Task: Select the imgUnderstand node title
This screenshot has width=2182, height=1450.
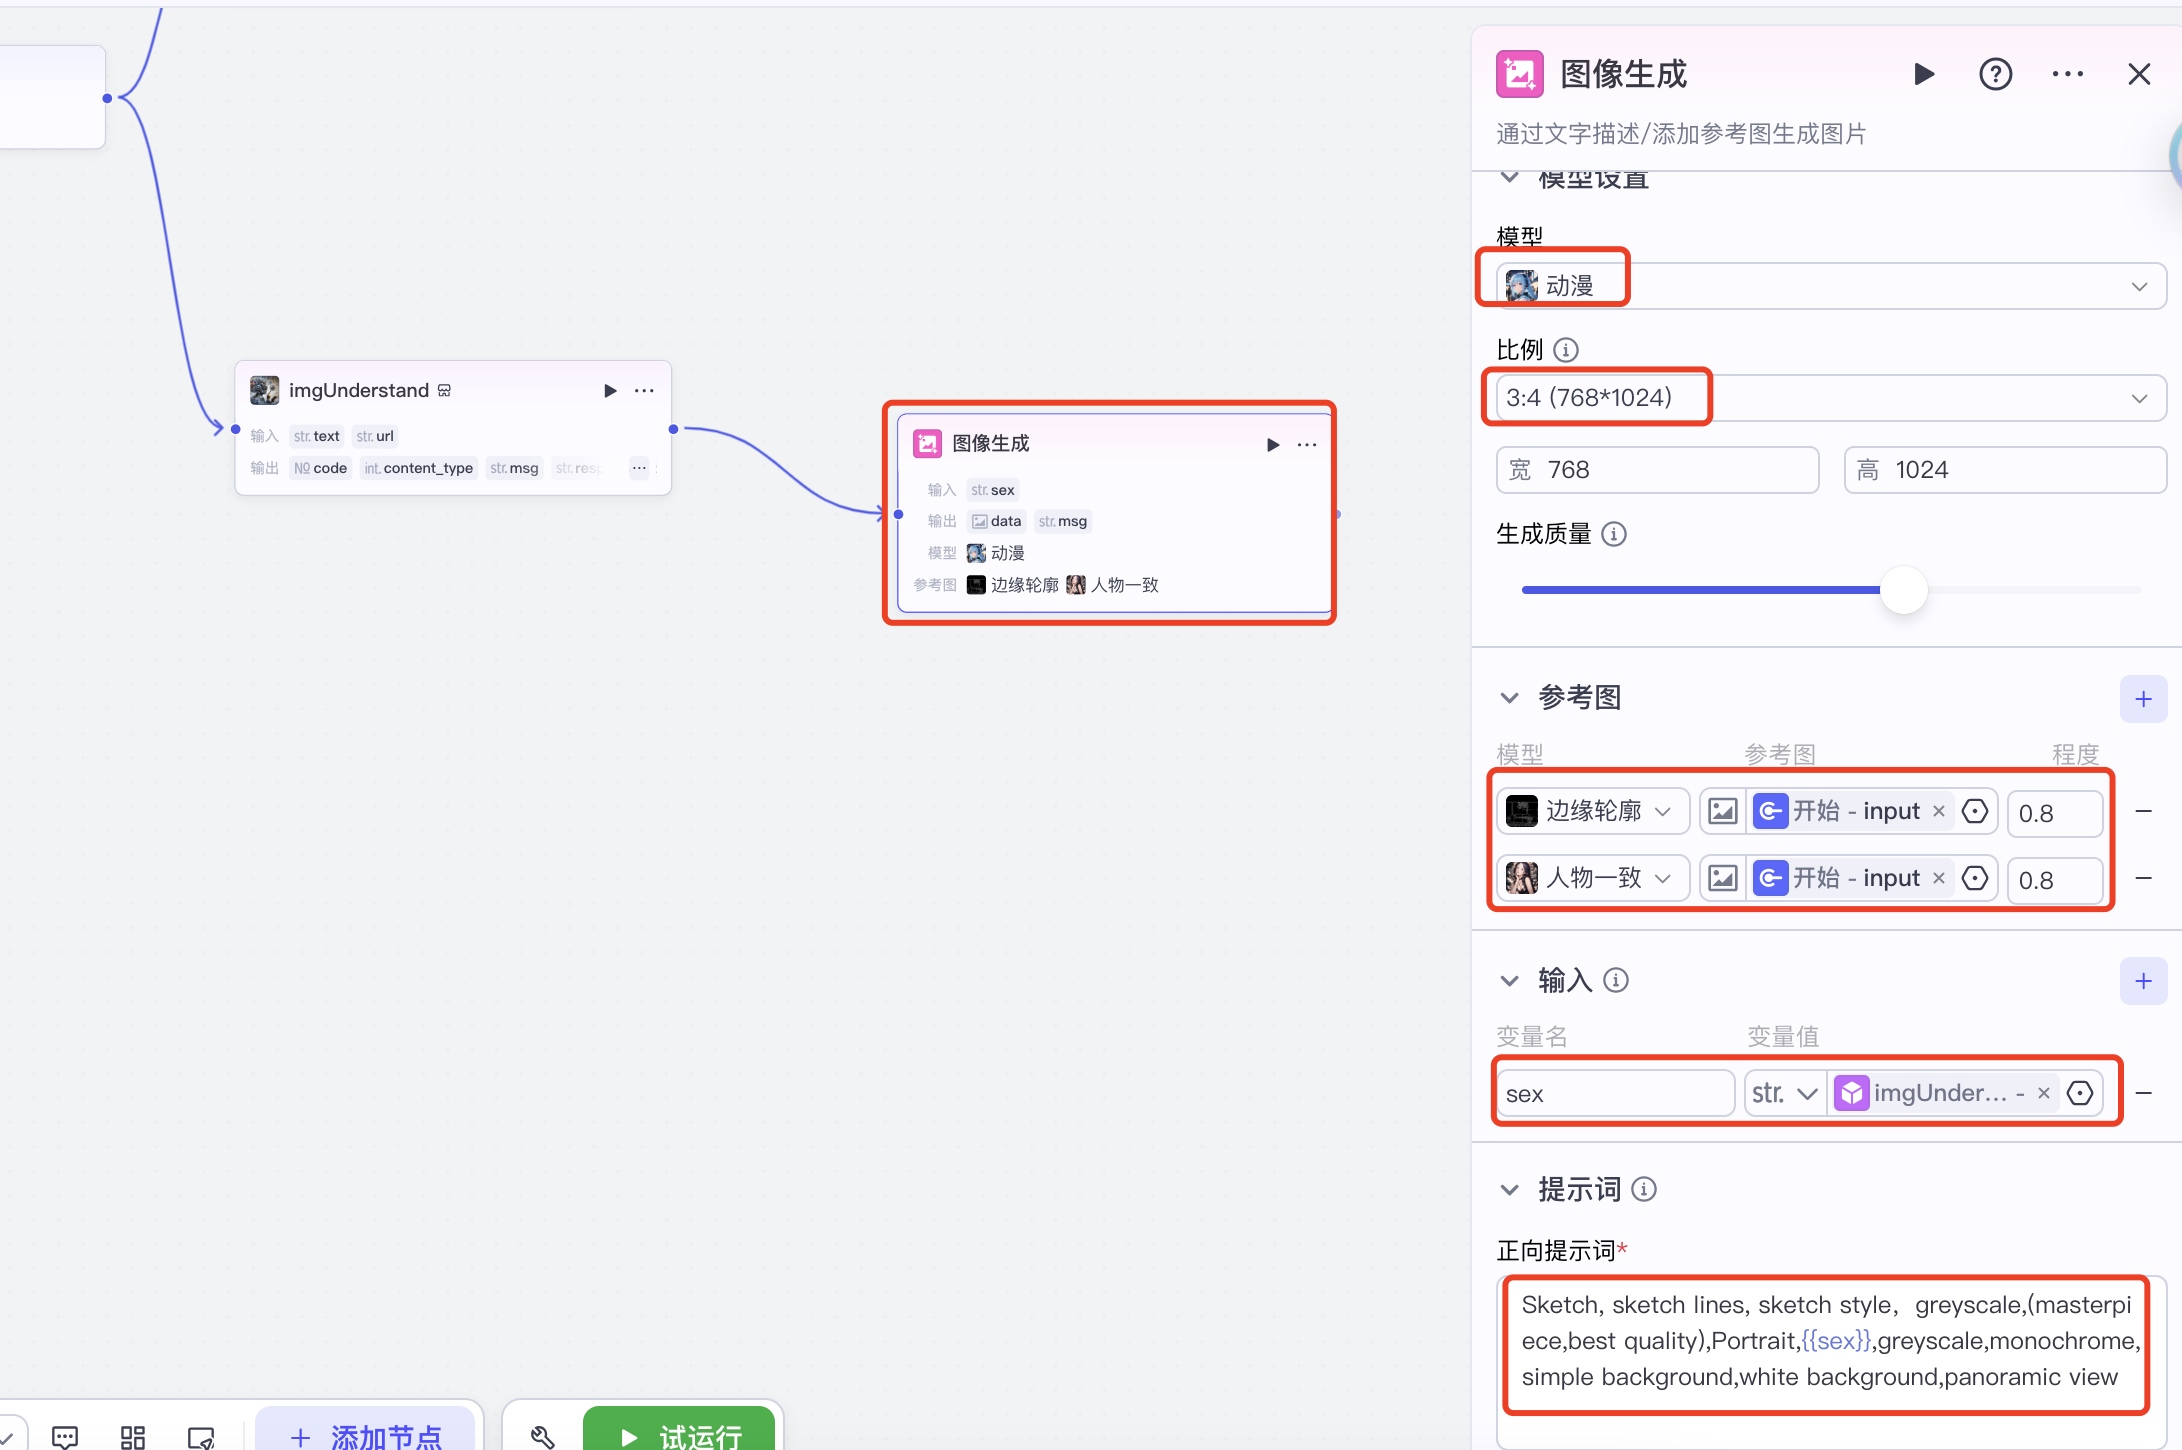Action: click(359, 390)
